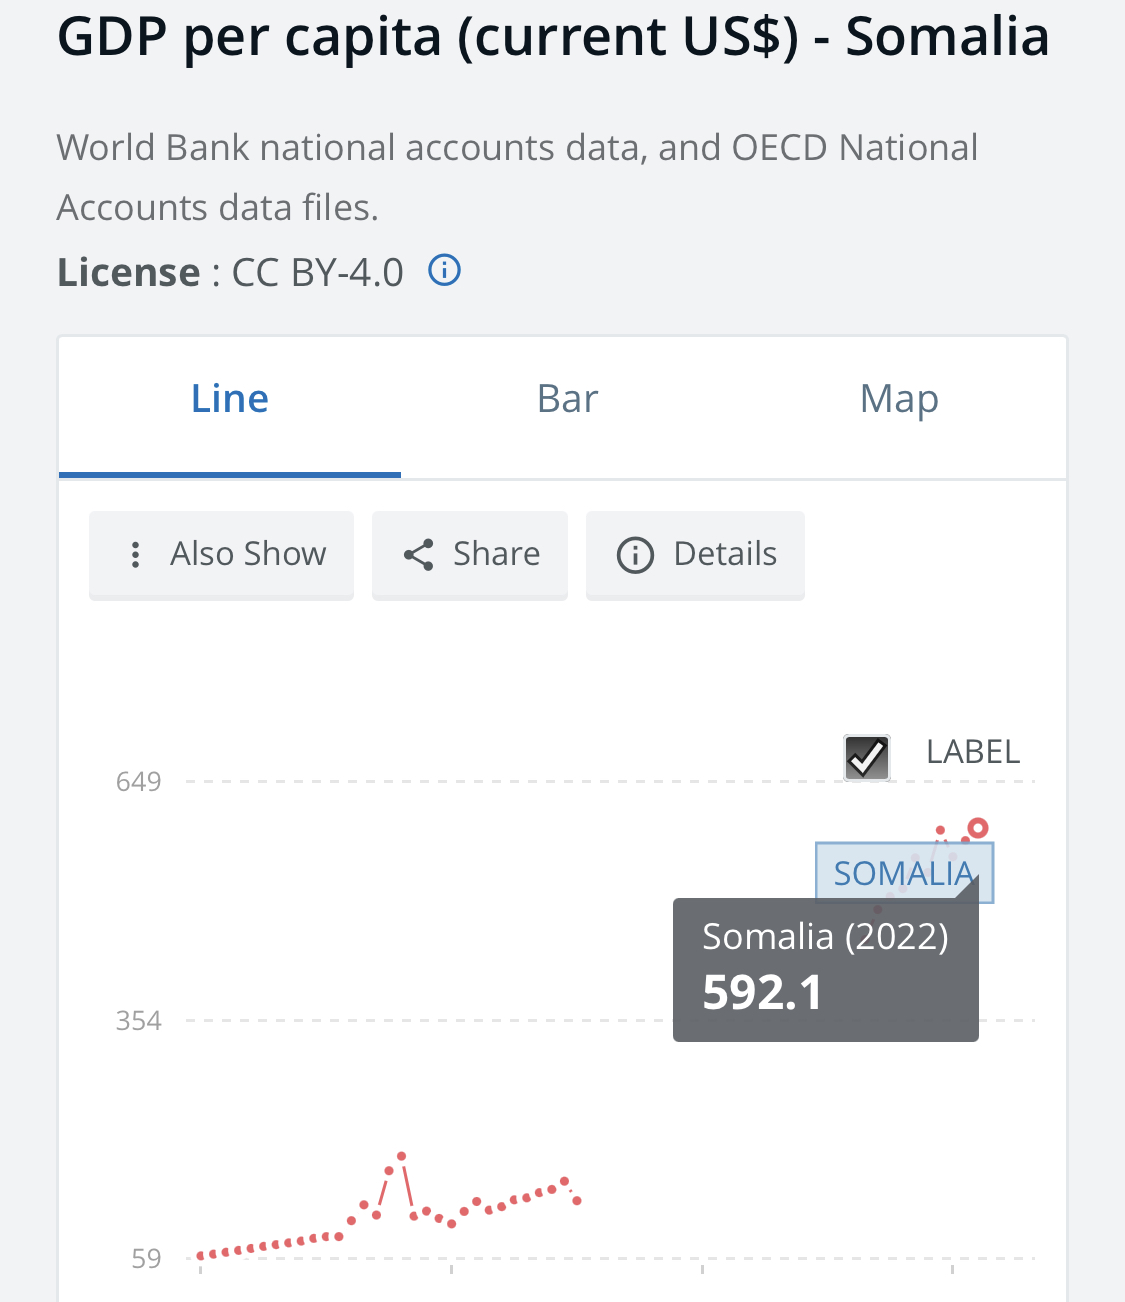Open the Also Show three-dot menu
The height and width of the screenshot is (1302, 1125).
[136, 554]
